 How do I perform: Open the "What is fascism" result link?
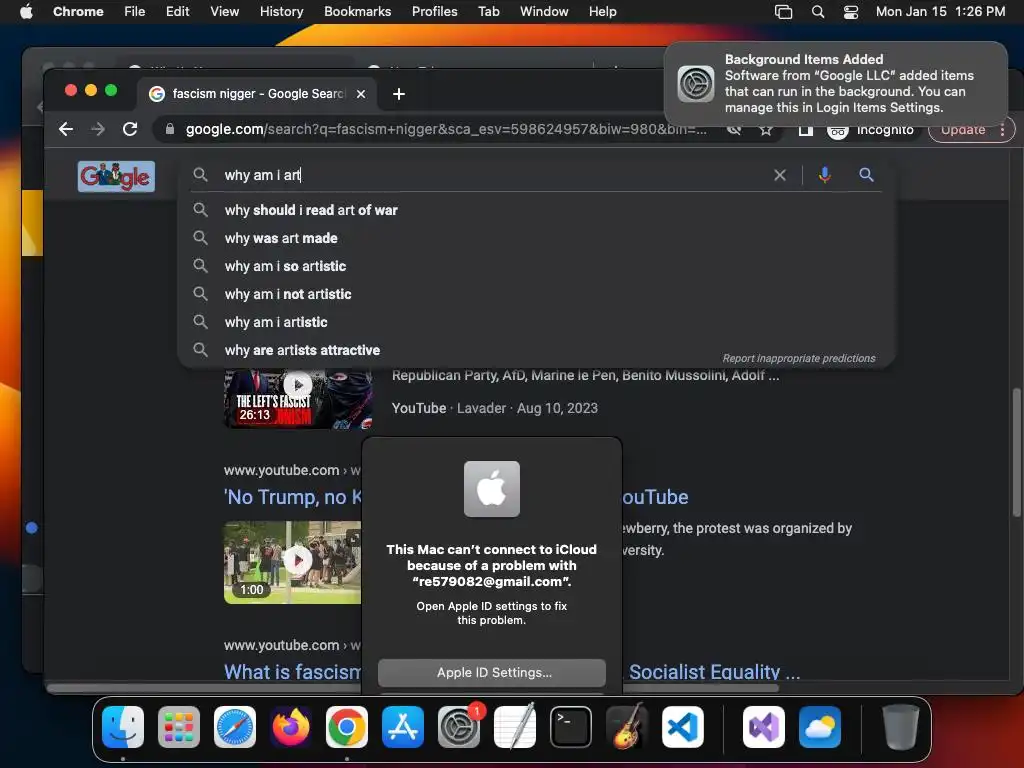tap(293, 672)
